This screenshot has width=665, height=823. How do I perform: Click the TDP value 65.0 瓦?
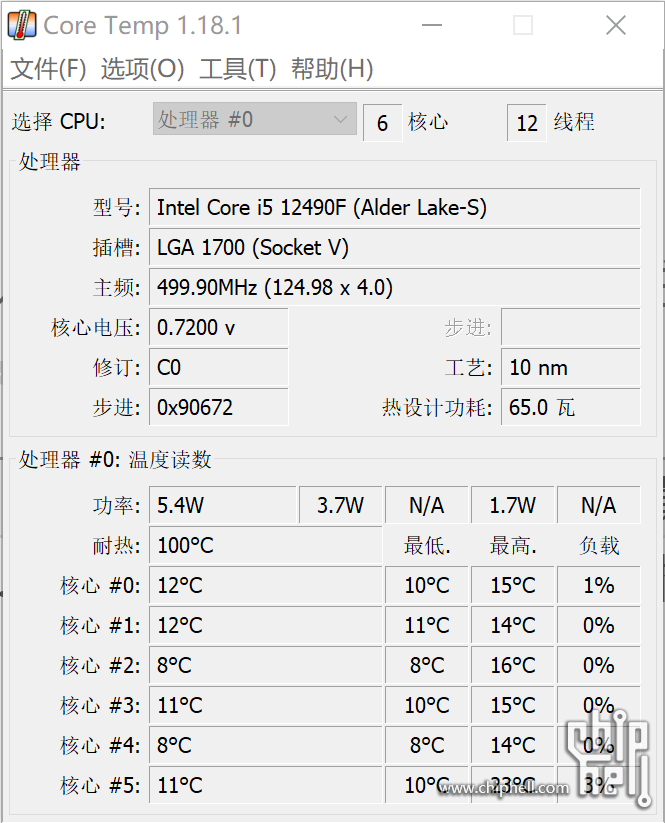(x=571, y=407)
